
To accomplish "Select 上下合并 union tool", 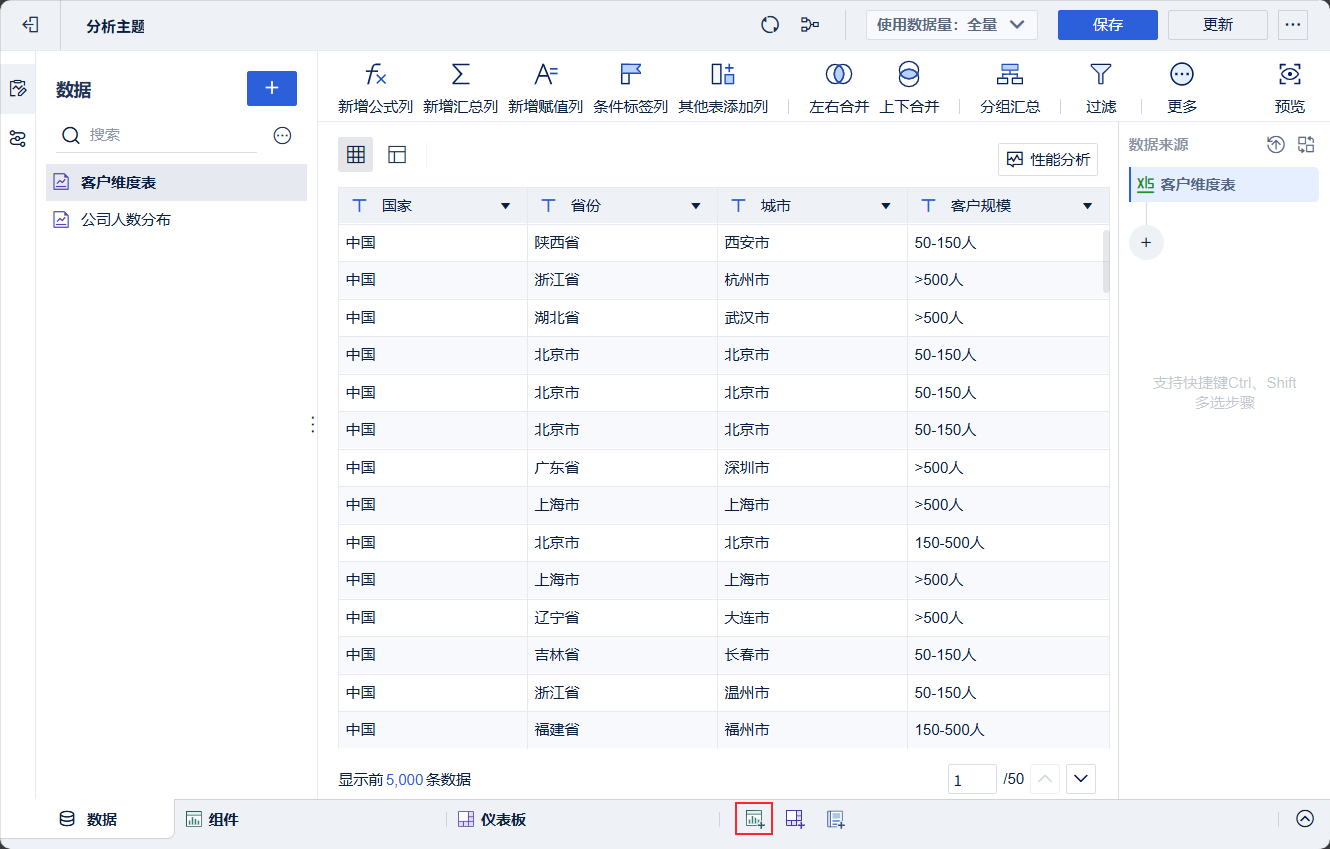I will point(909,88).
